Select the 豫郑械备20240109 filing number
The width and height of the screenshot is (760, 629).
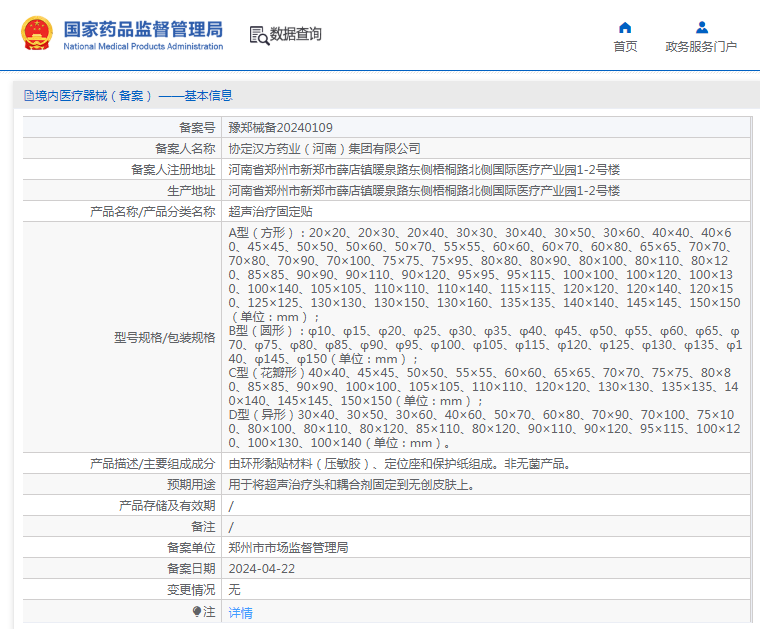click(x=281, y=128)
